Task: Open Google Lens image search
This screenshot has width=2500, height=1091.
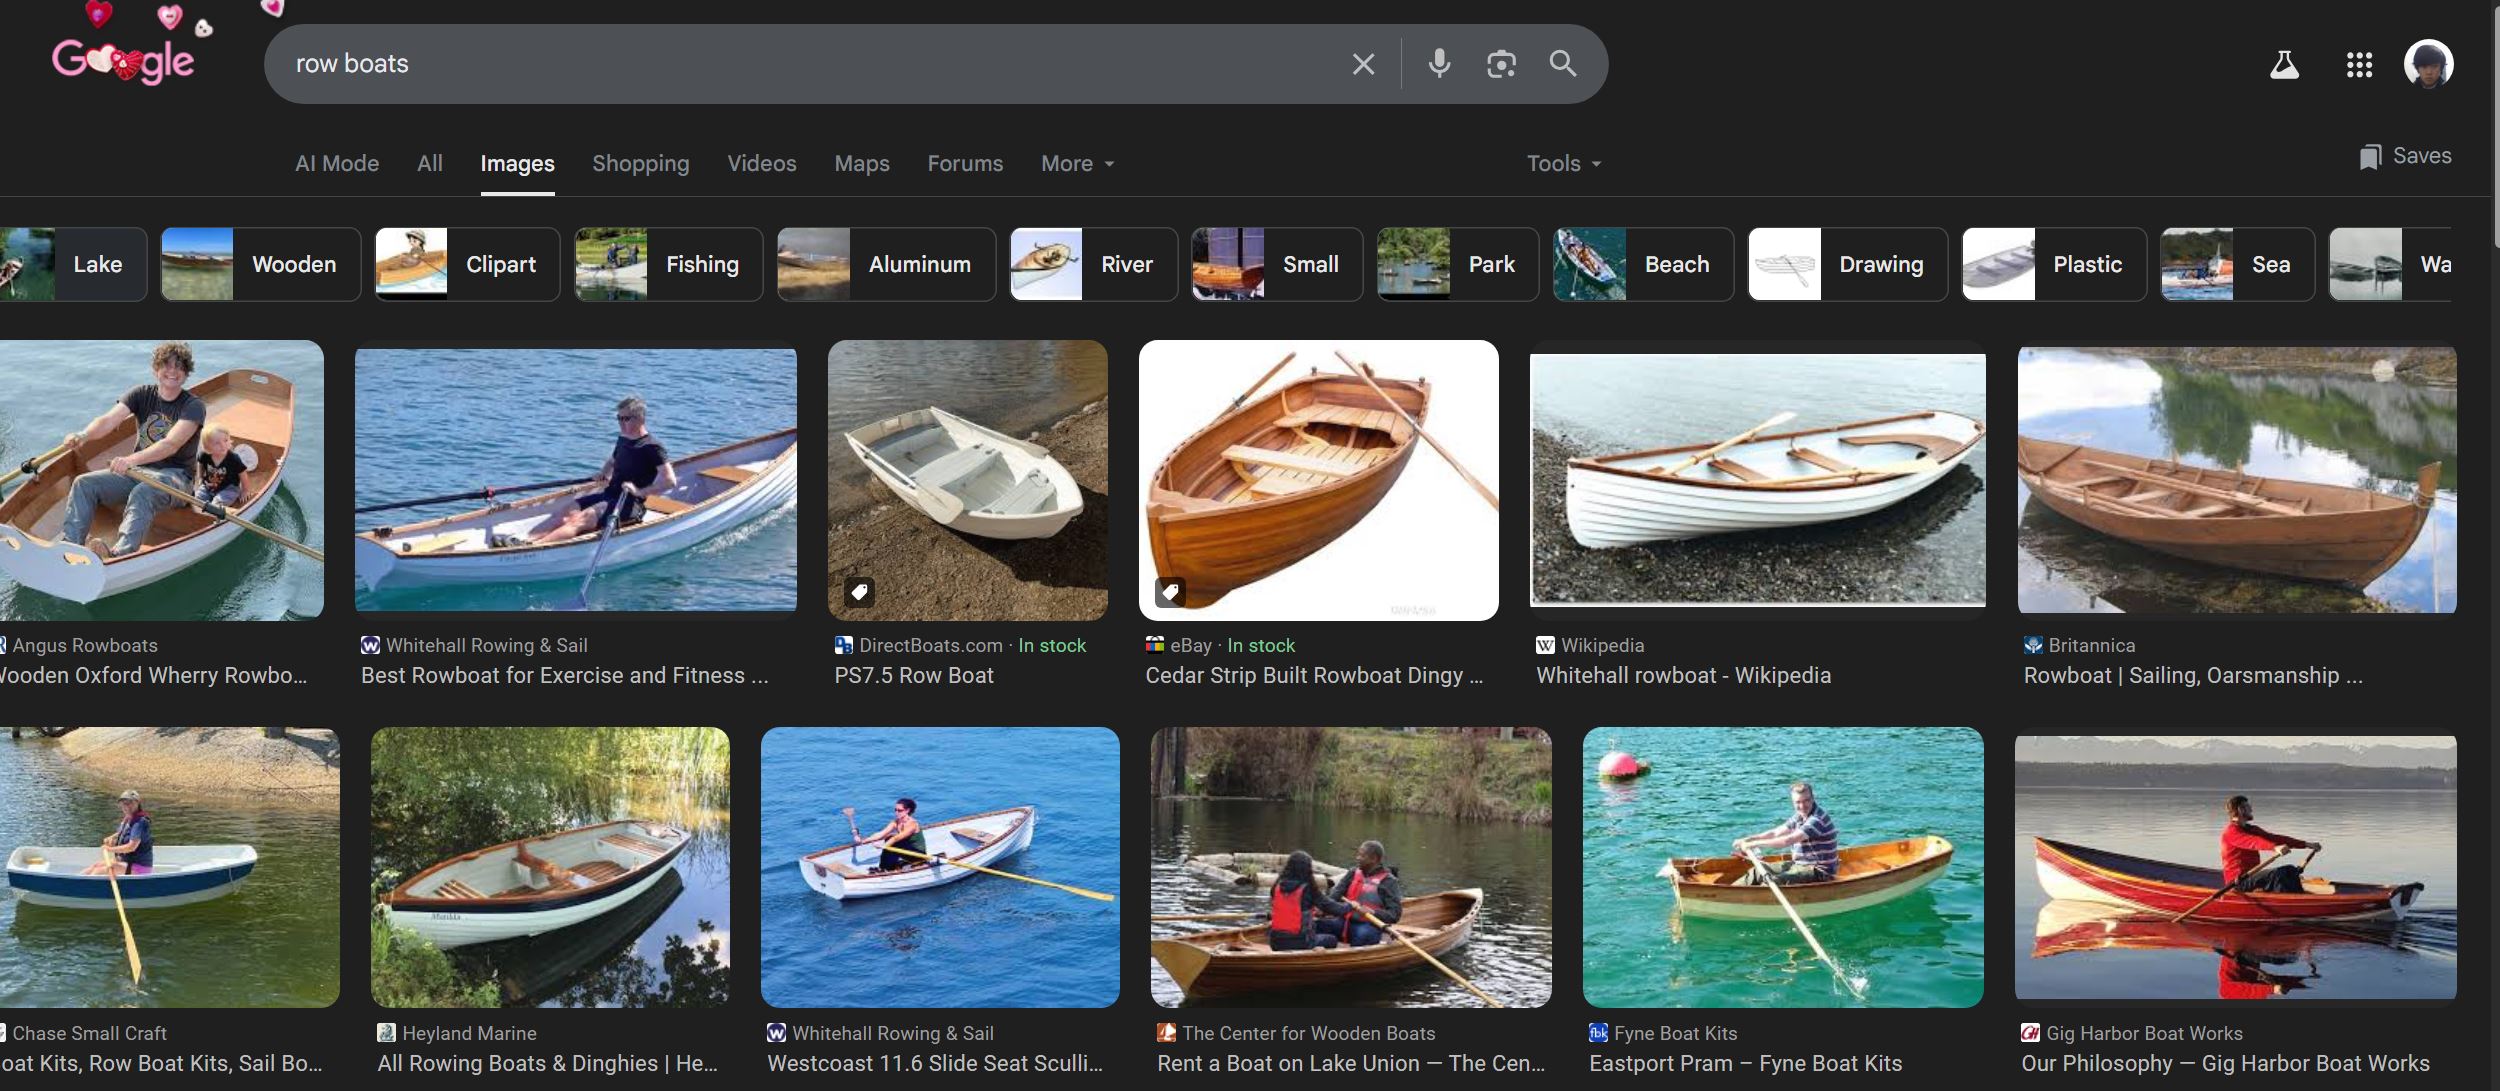Action: coord(1501,64)
